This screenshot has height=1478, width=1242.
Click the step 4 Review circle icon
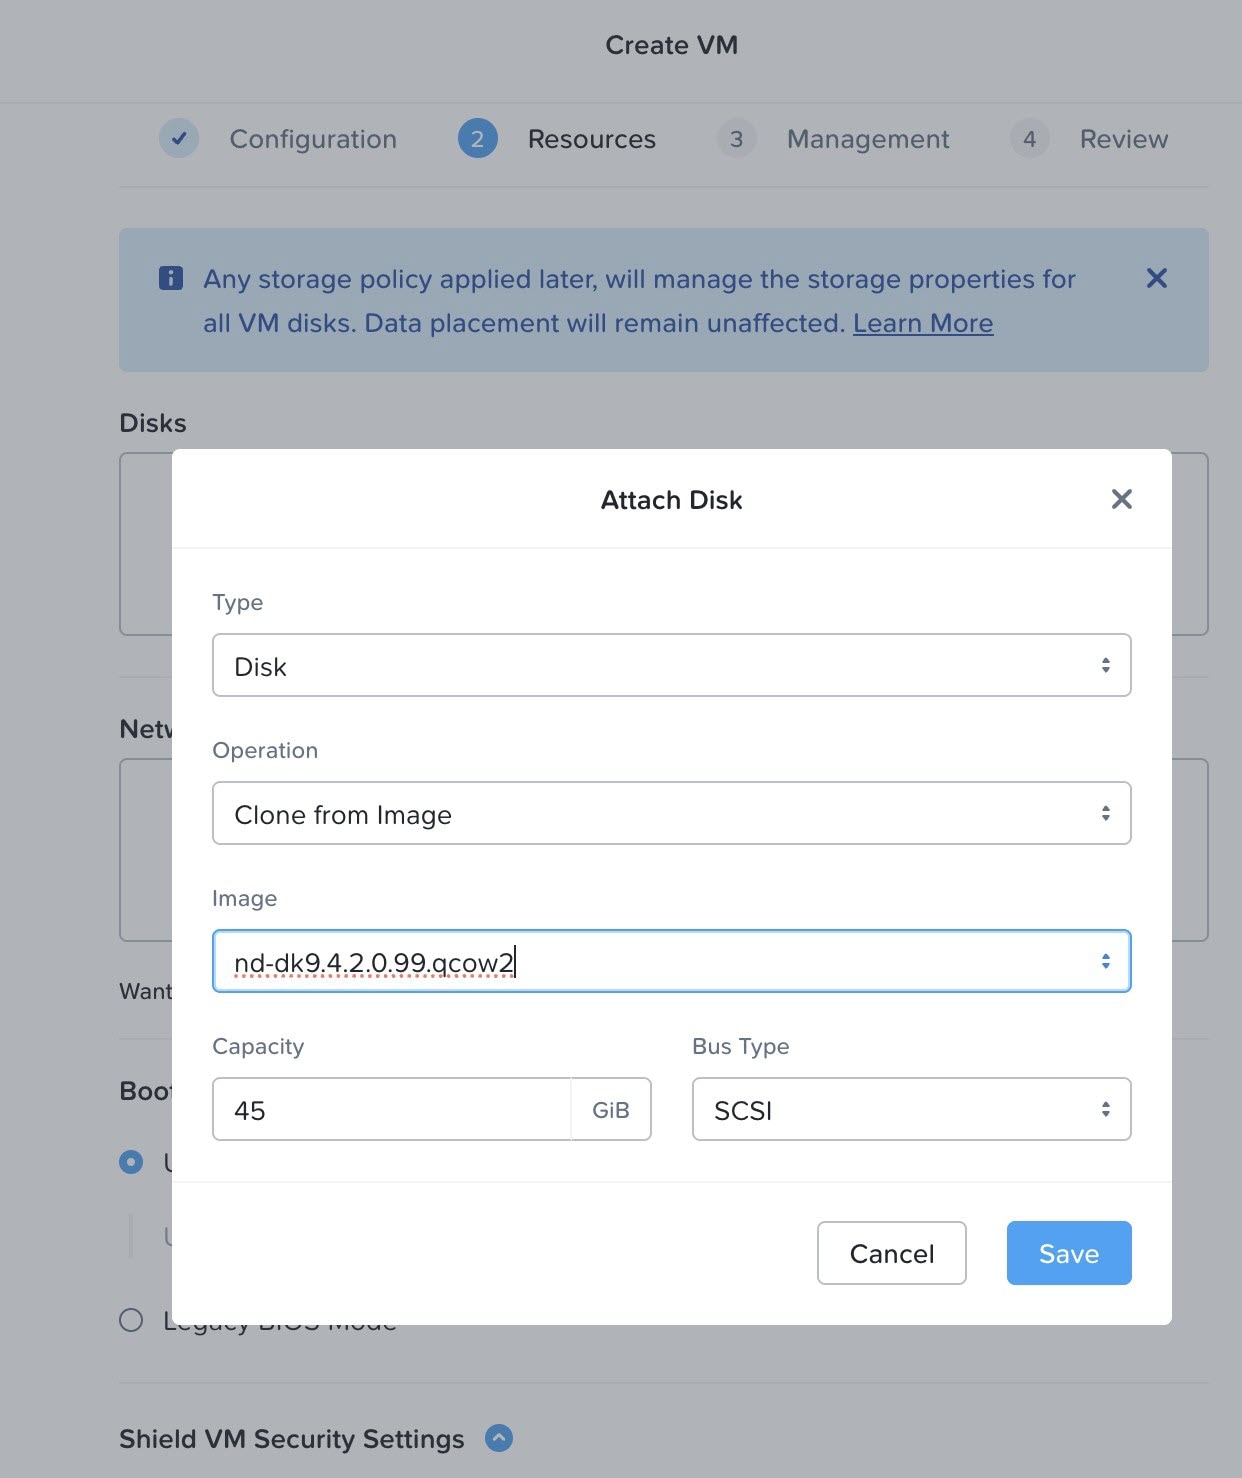(1029, 139)
